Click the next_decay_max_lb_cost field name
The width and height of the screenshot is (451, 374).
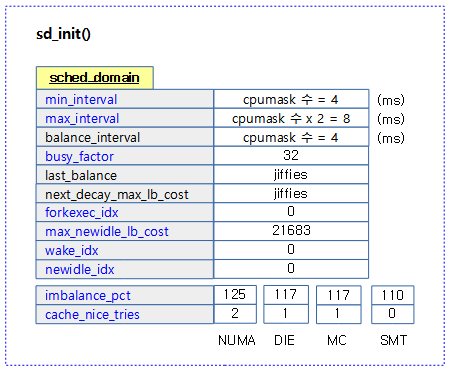coord(117,195)
